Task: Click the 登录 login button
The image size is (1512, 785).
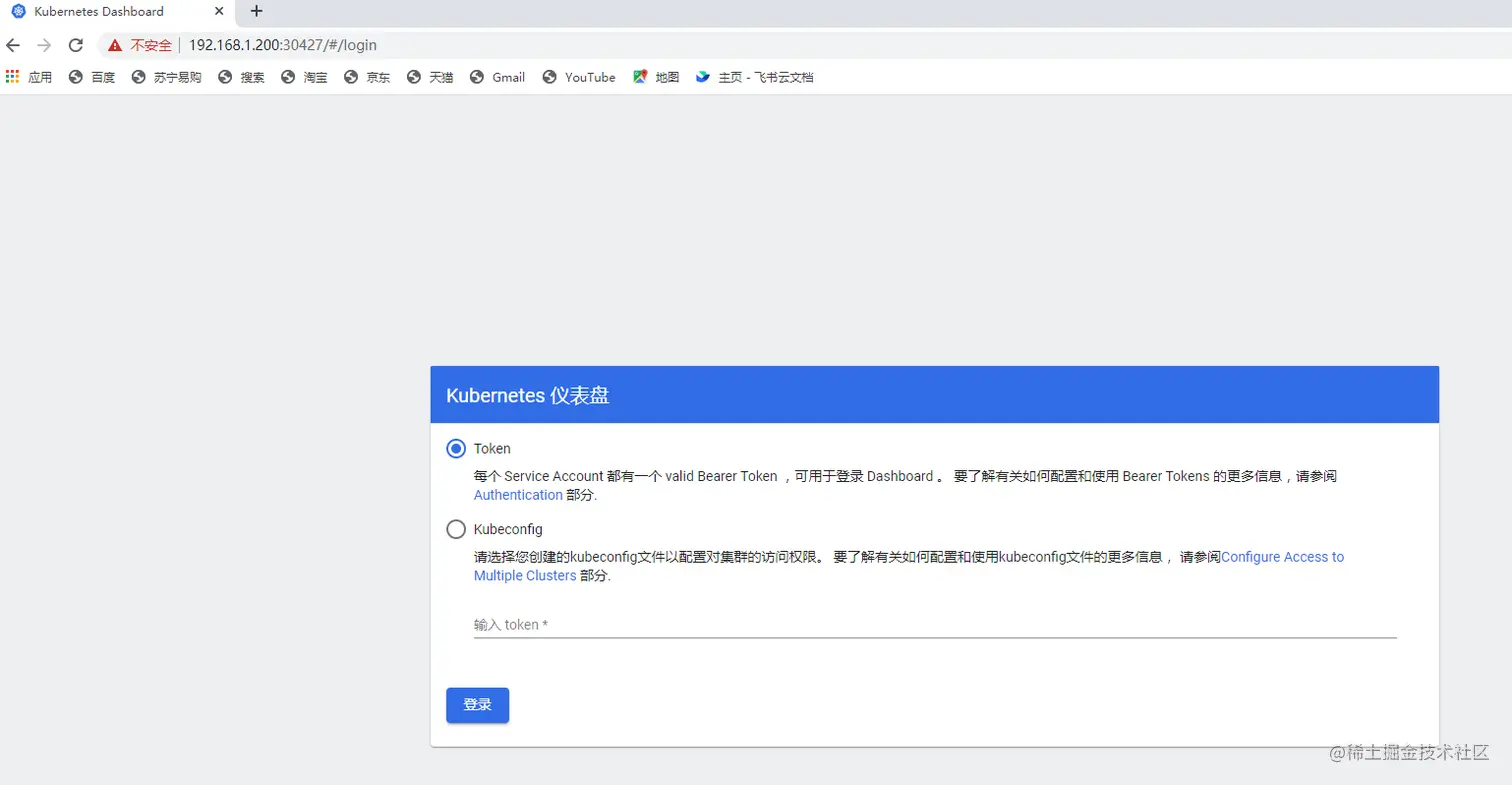Action: [477, 705]
